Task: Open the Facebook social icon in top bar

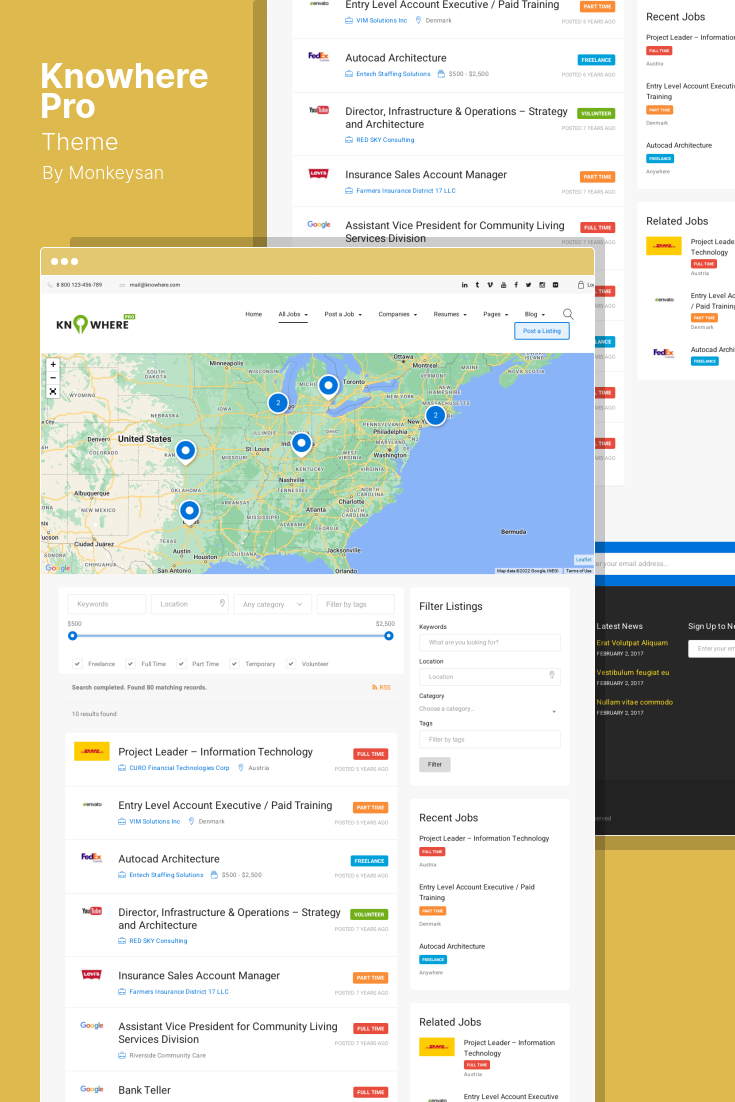Action: (x=516, y=285)
